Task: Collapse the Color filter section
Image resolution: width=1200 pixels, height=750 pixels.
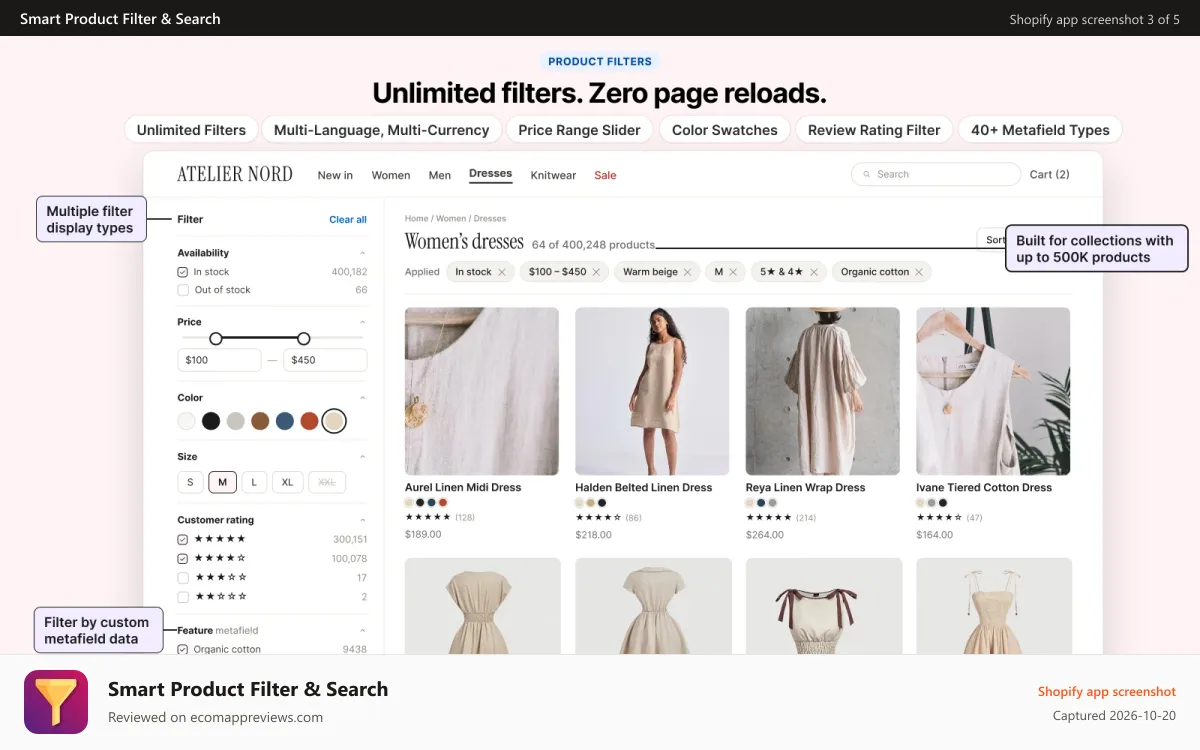Action: (x=362, y=398)
